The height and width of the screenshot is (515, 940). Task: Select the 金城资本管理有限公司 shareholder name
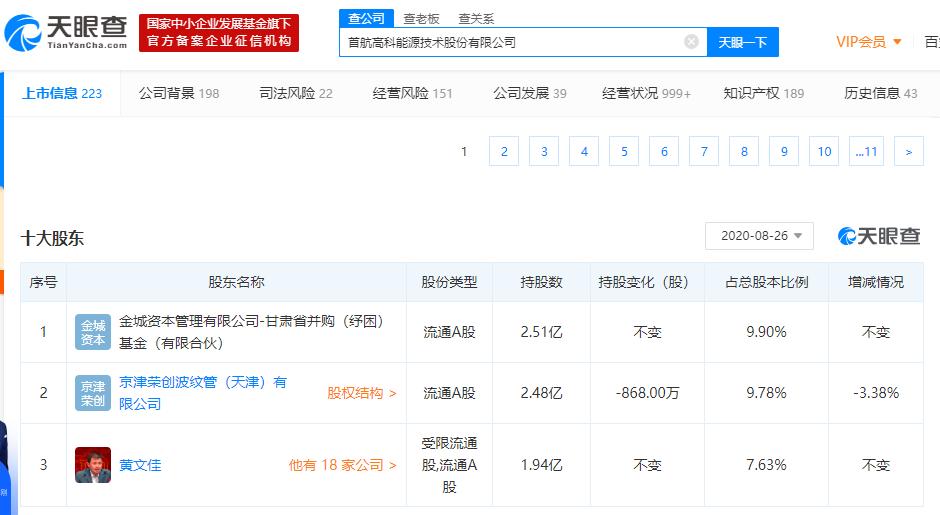pyautogui.click(x=251, y=332)
